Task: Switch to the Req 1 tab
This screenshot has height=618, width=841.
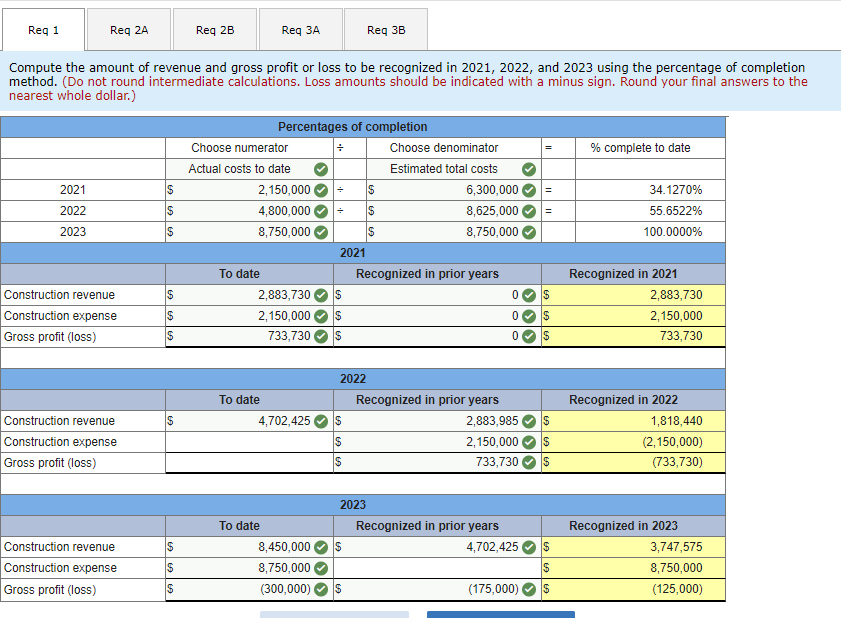Action: coord(43,30)
